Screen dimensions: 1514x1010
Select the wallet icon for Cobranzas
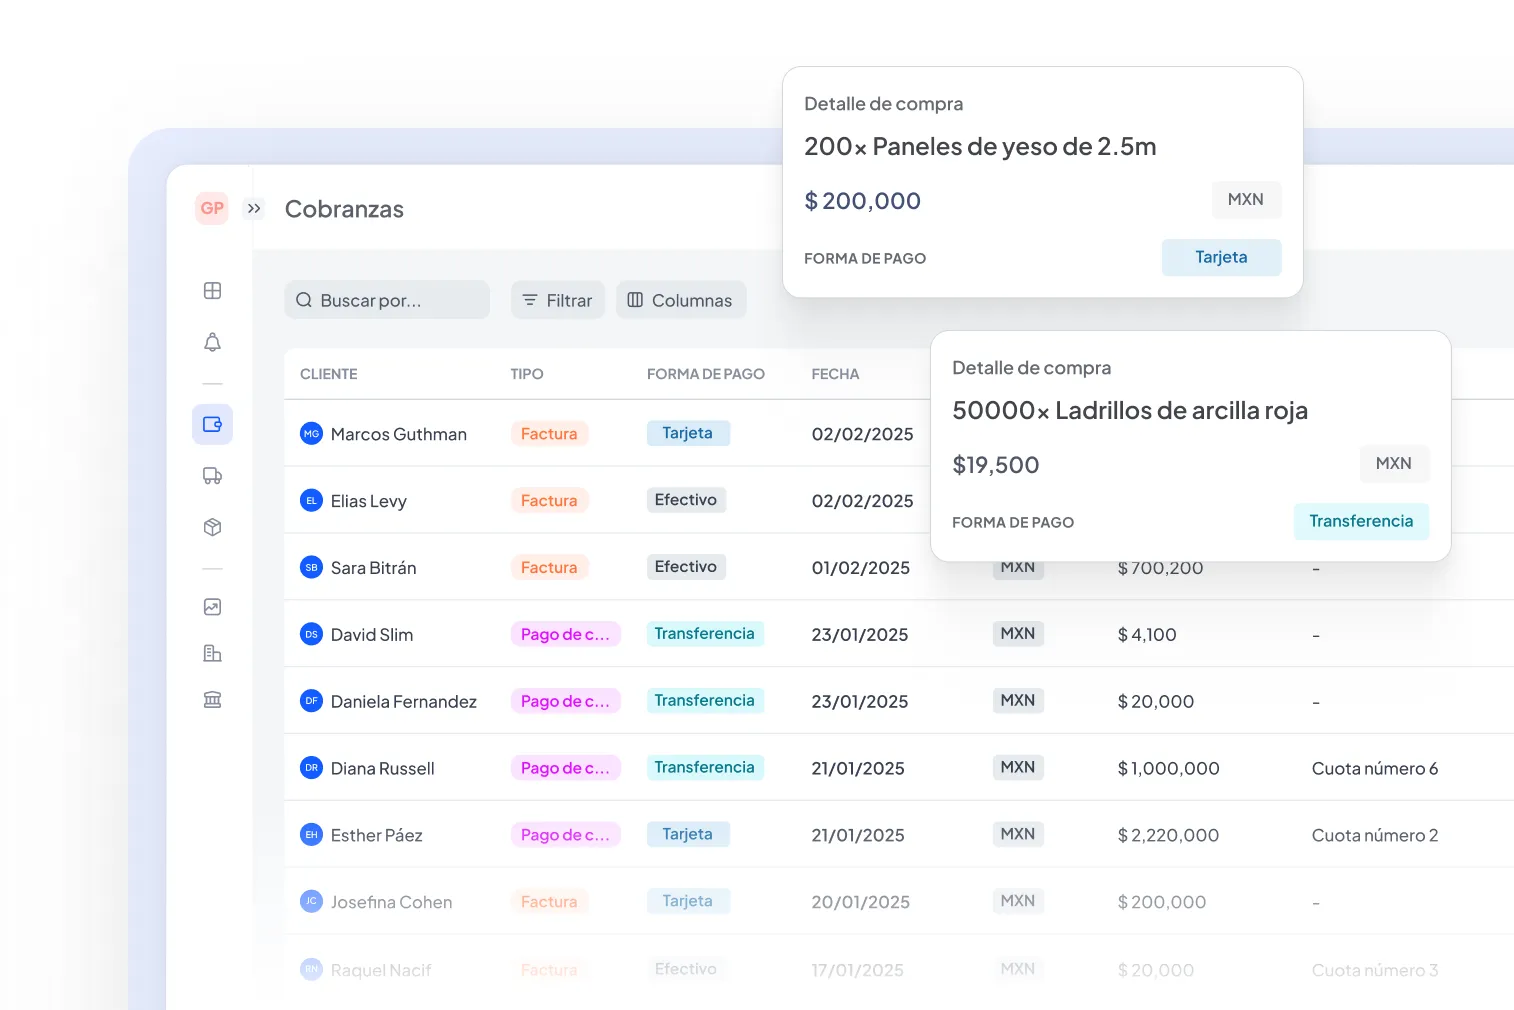pyautogui.click(x=212, y=424)
